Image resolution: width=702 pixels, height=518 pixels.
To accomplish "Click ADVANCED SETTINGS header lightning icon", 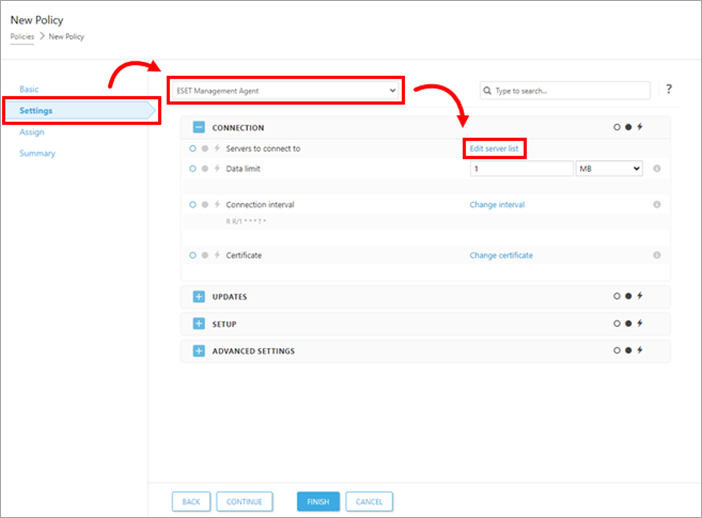I will (640, 350).
